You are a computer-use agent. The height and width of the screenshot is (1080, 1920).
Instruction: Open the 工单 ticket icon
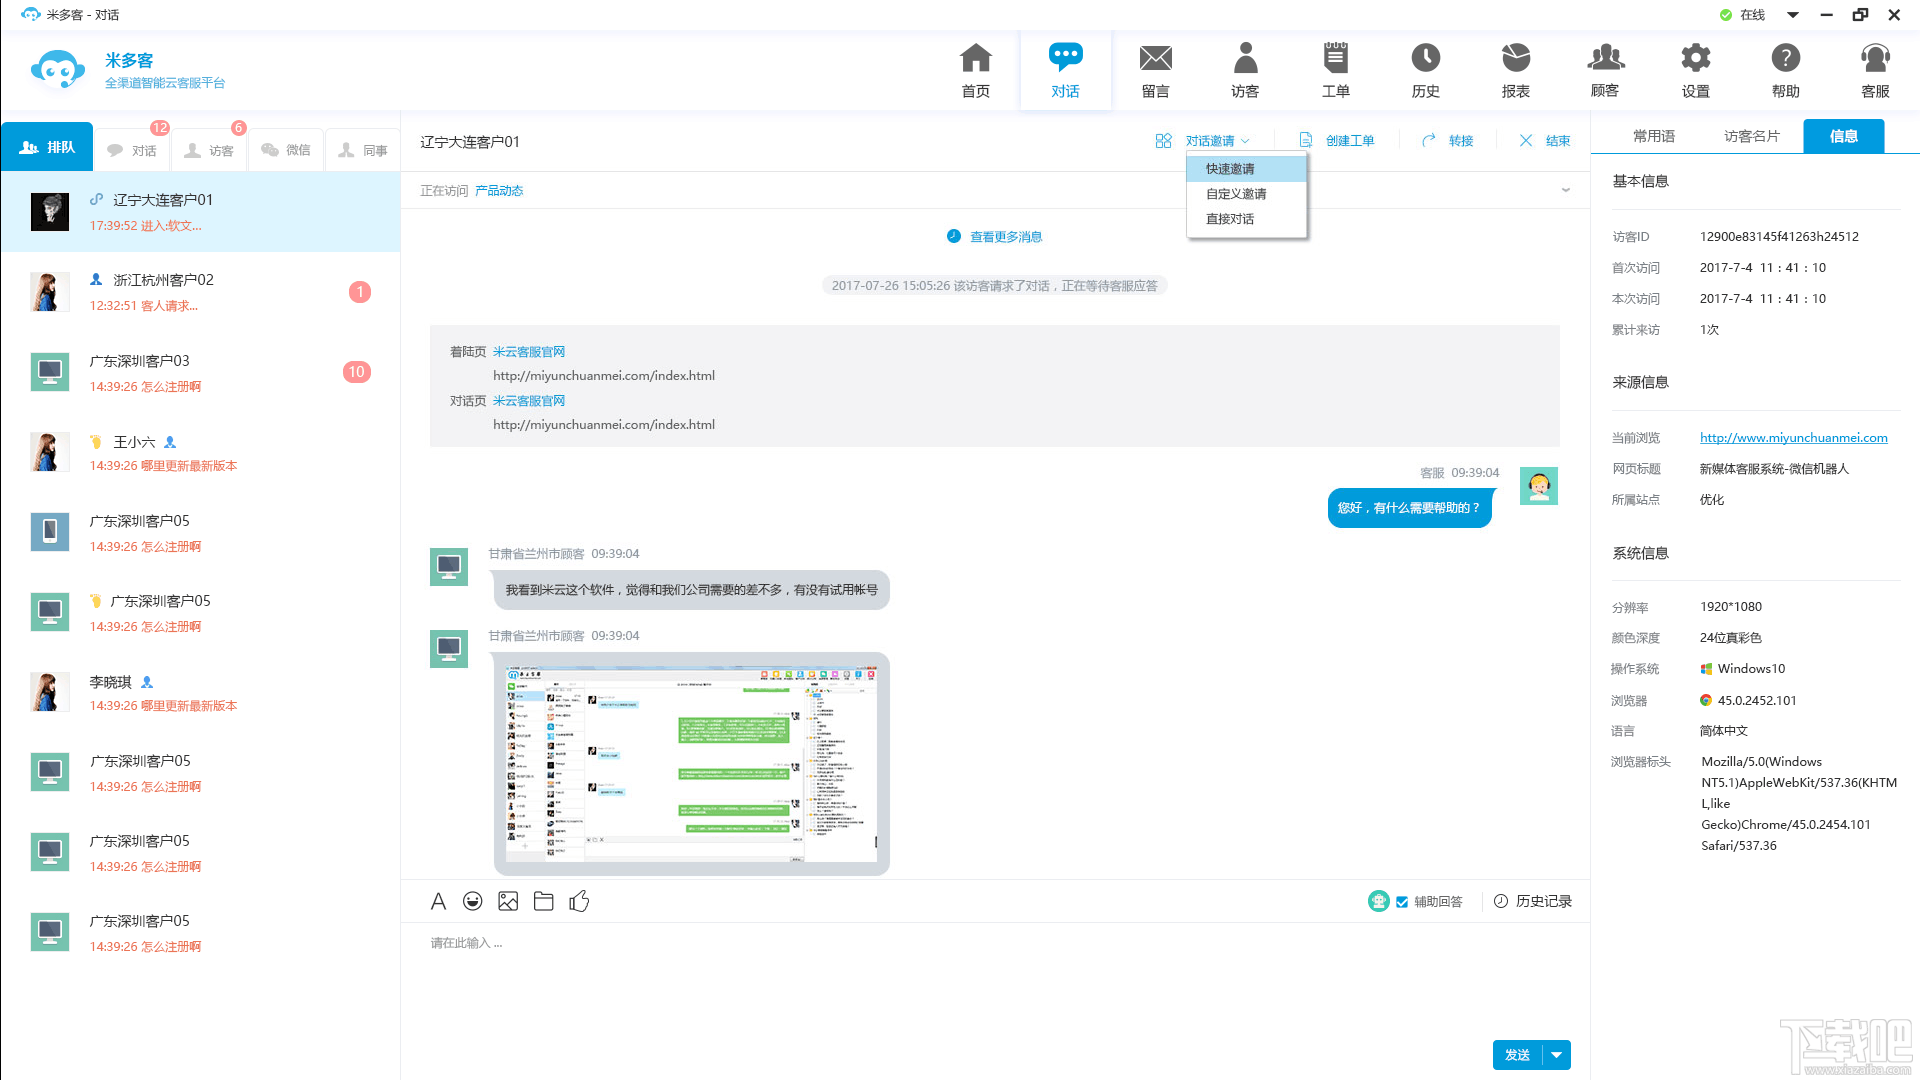1335,60
